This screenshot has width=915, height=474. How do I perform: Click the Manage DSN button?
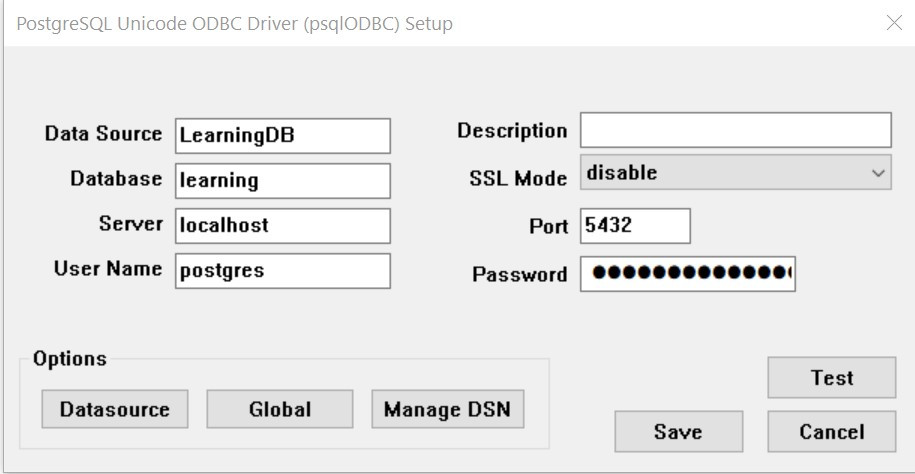[448, 409]
